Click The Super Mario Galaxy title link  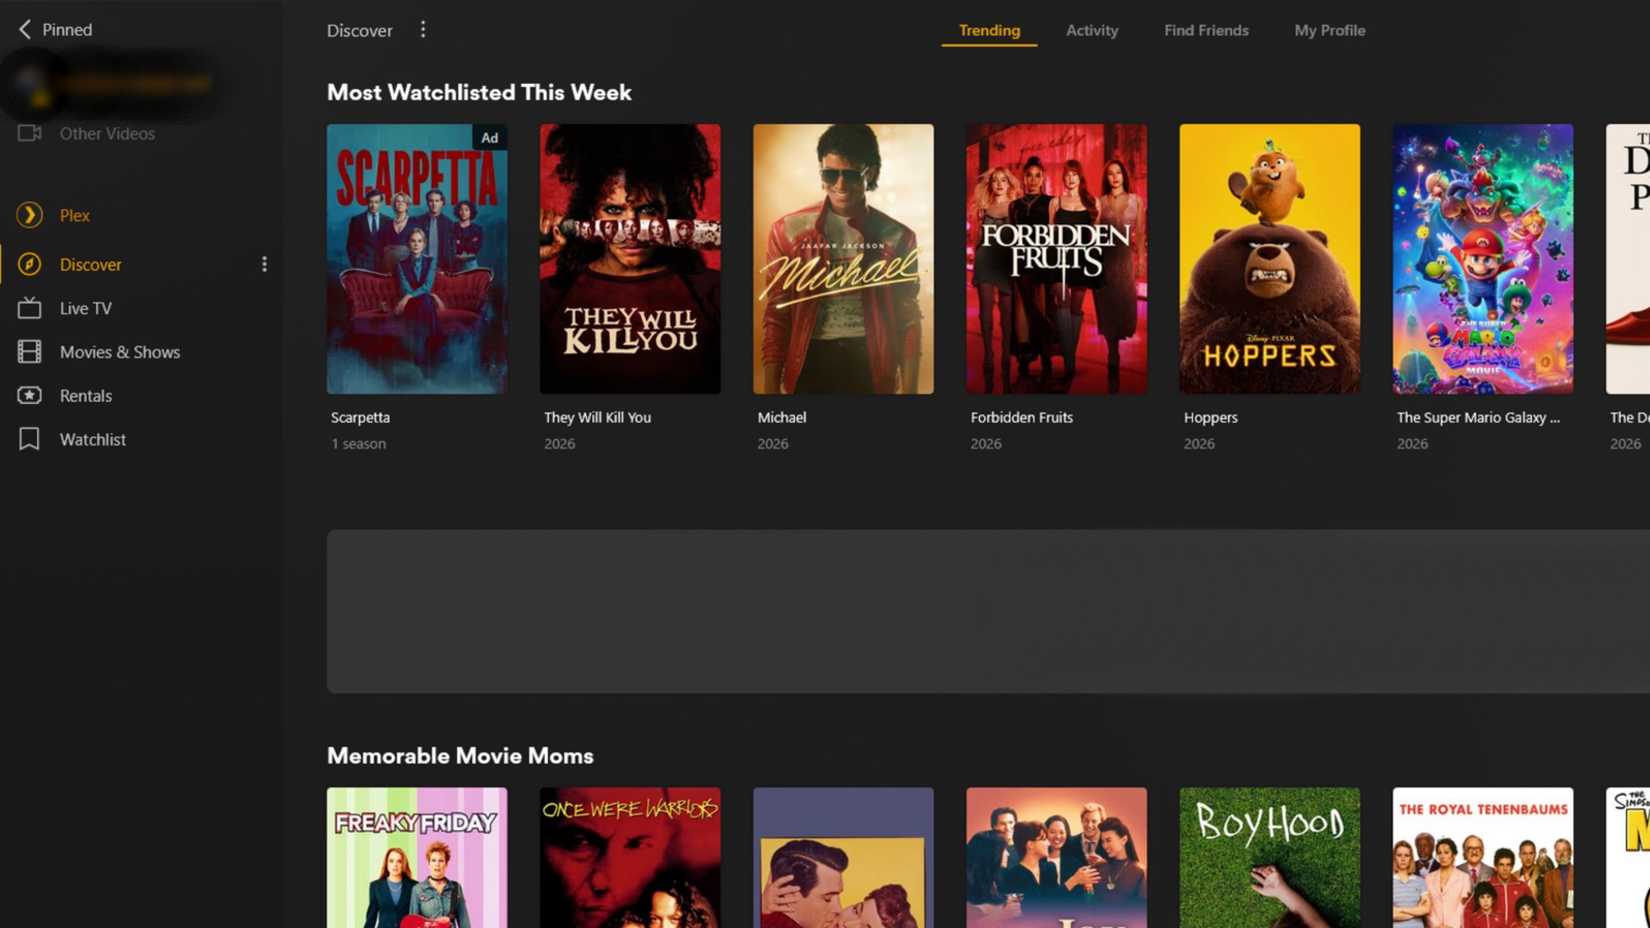[1478, 417]
